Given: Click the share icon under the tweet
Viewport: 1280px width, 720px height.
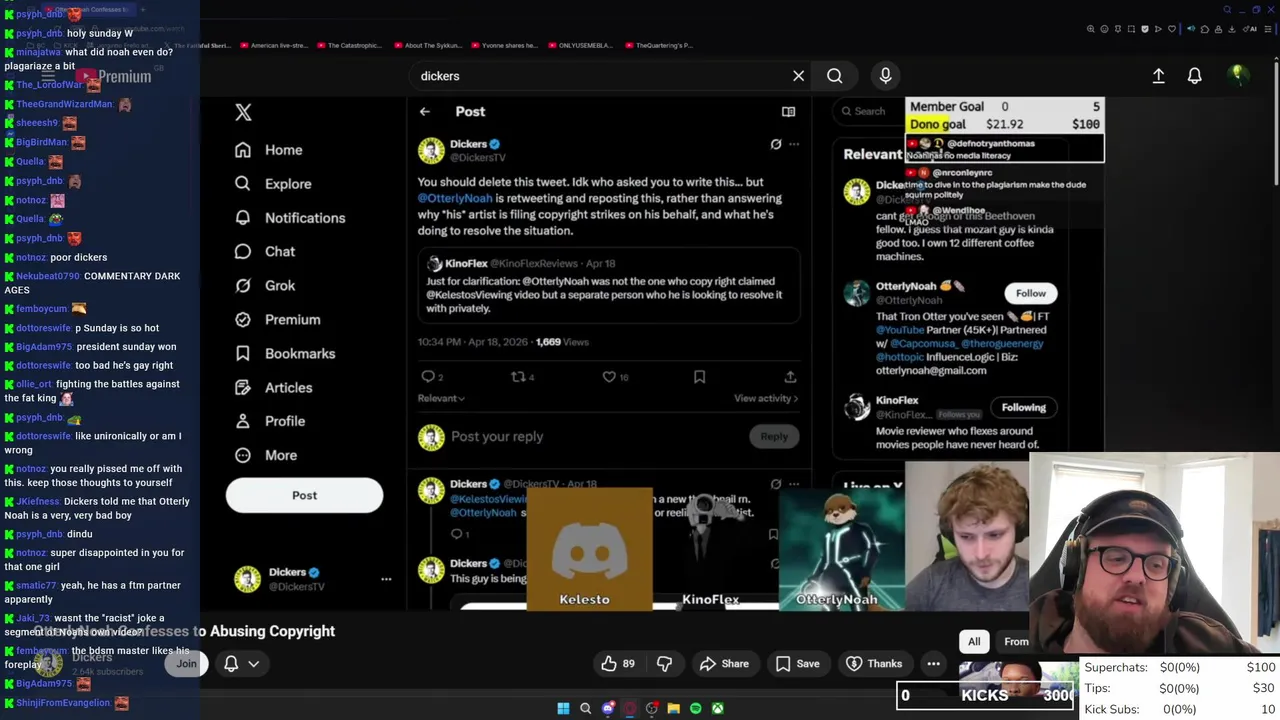Looking at the screenshot, I should tap(790, 377).
